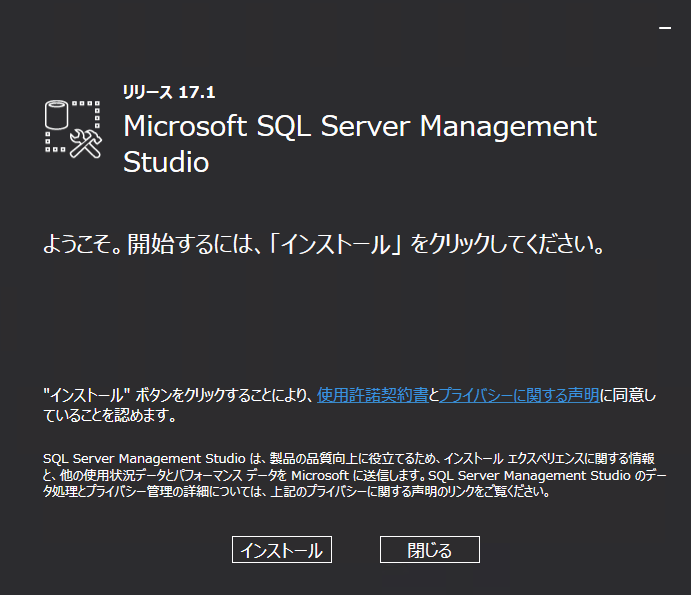The width and height of the screenshot is (691, 595).
Task: Open the プライバシーに関する声明 link
Action: point(519,395)
